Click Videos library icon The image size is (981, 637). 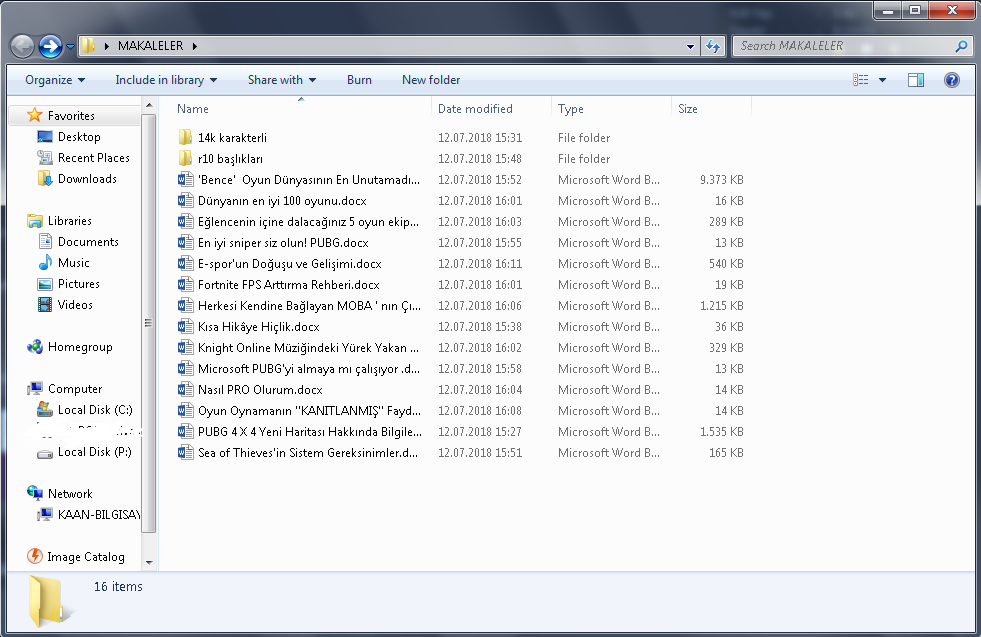click(44, 305)
